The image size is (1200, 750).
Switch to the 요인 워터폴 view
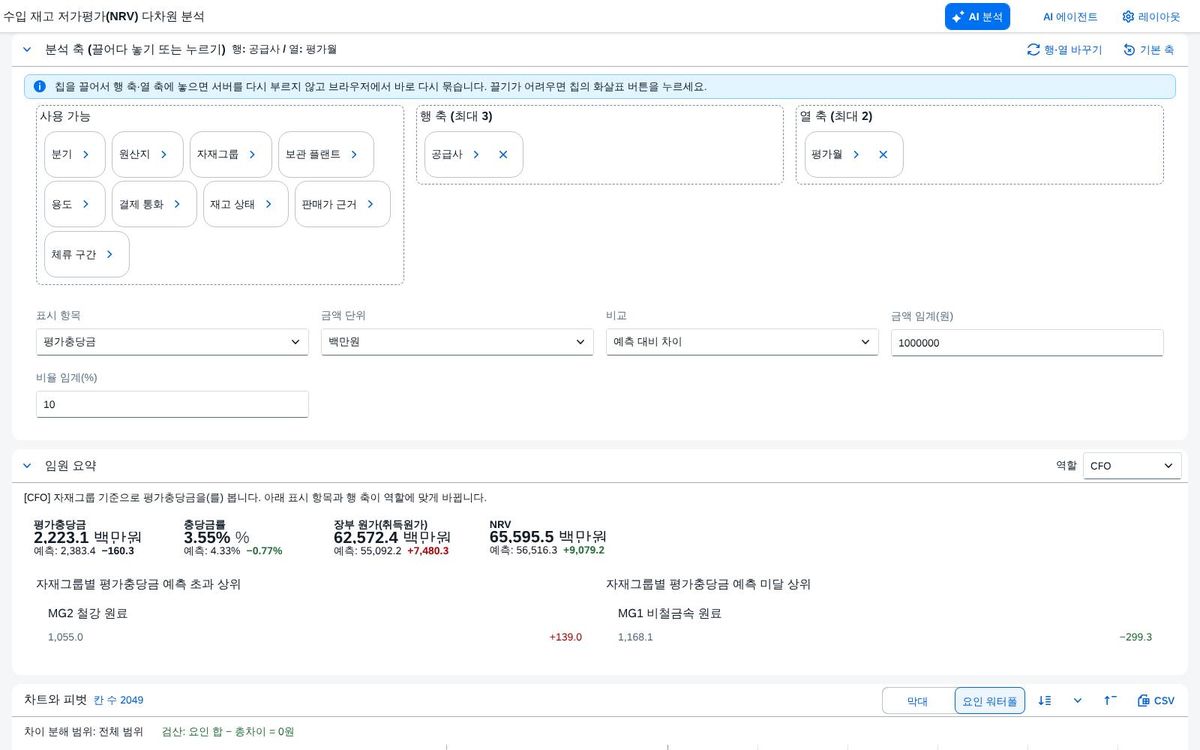(990, 701)
